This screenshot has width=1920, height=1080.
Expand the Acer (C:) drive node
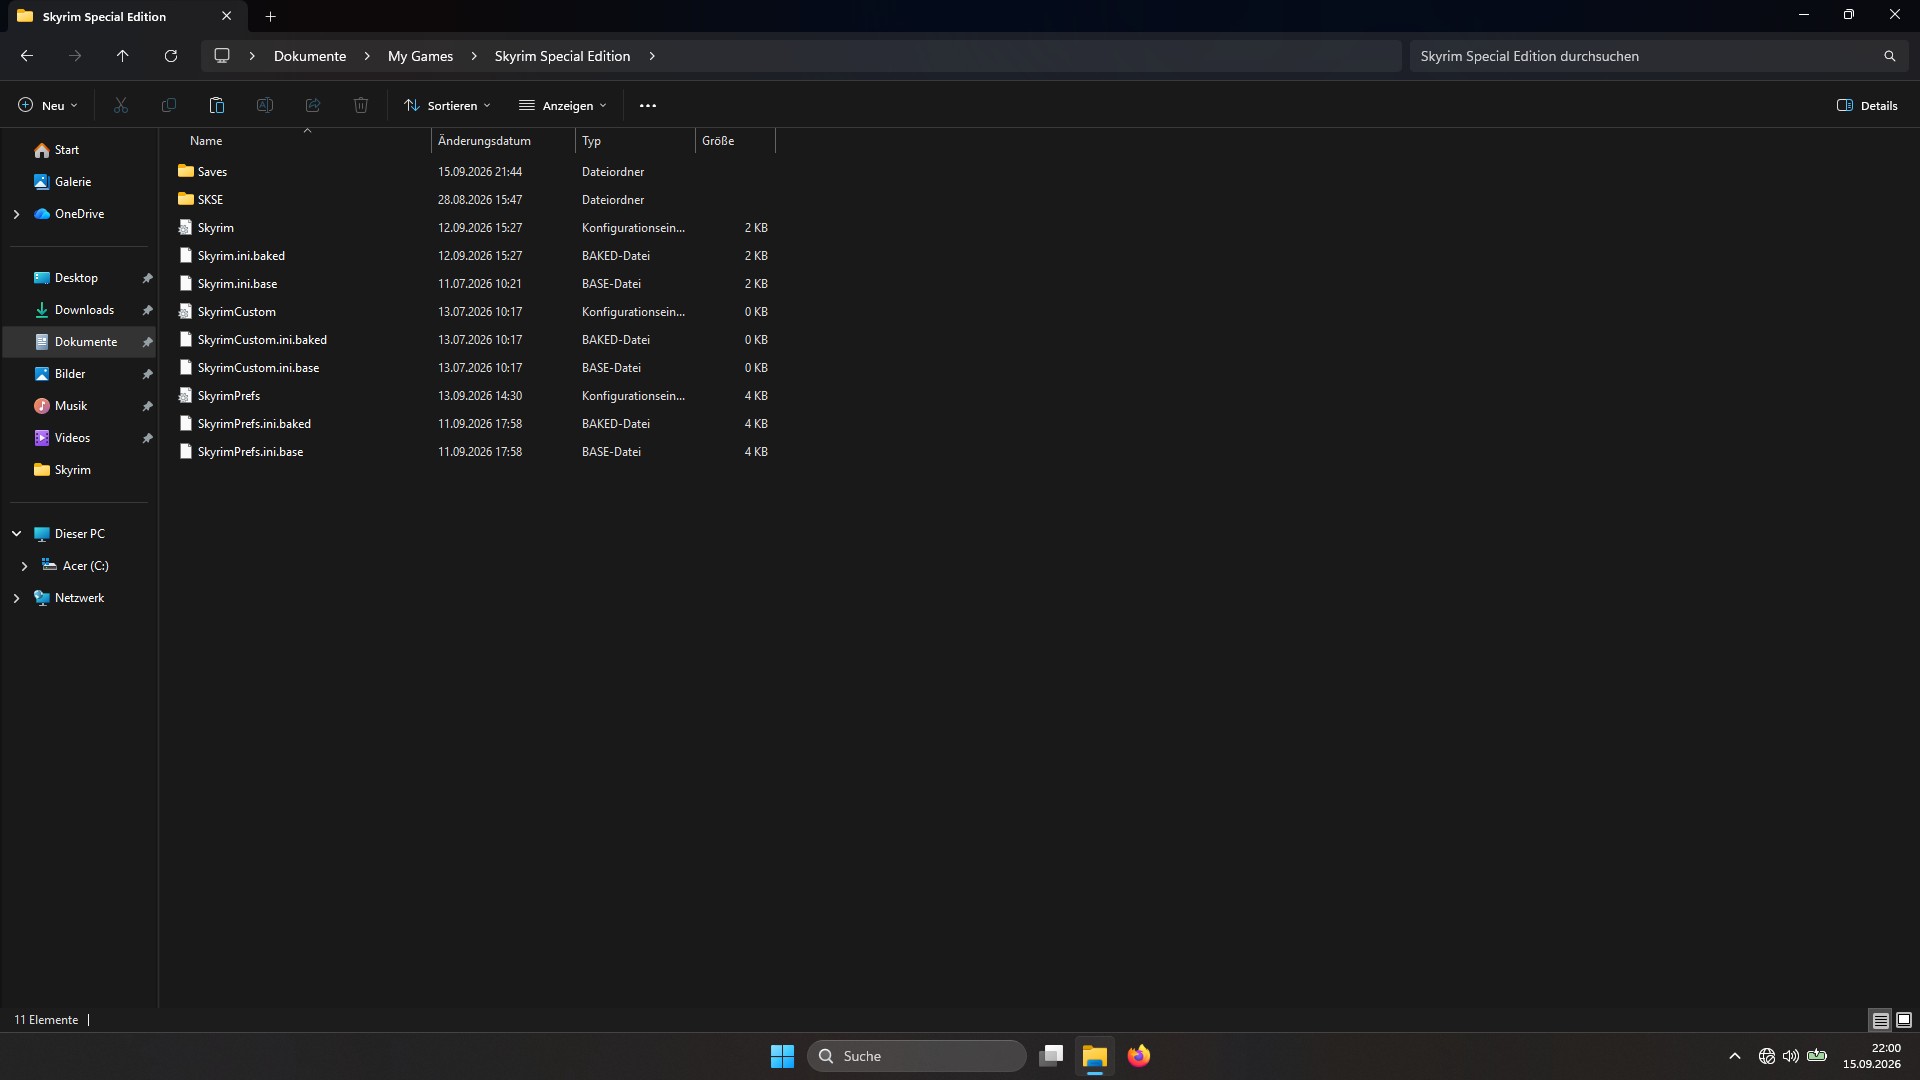(x=24, y=566)
